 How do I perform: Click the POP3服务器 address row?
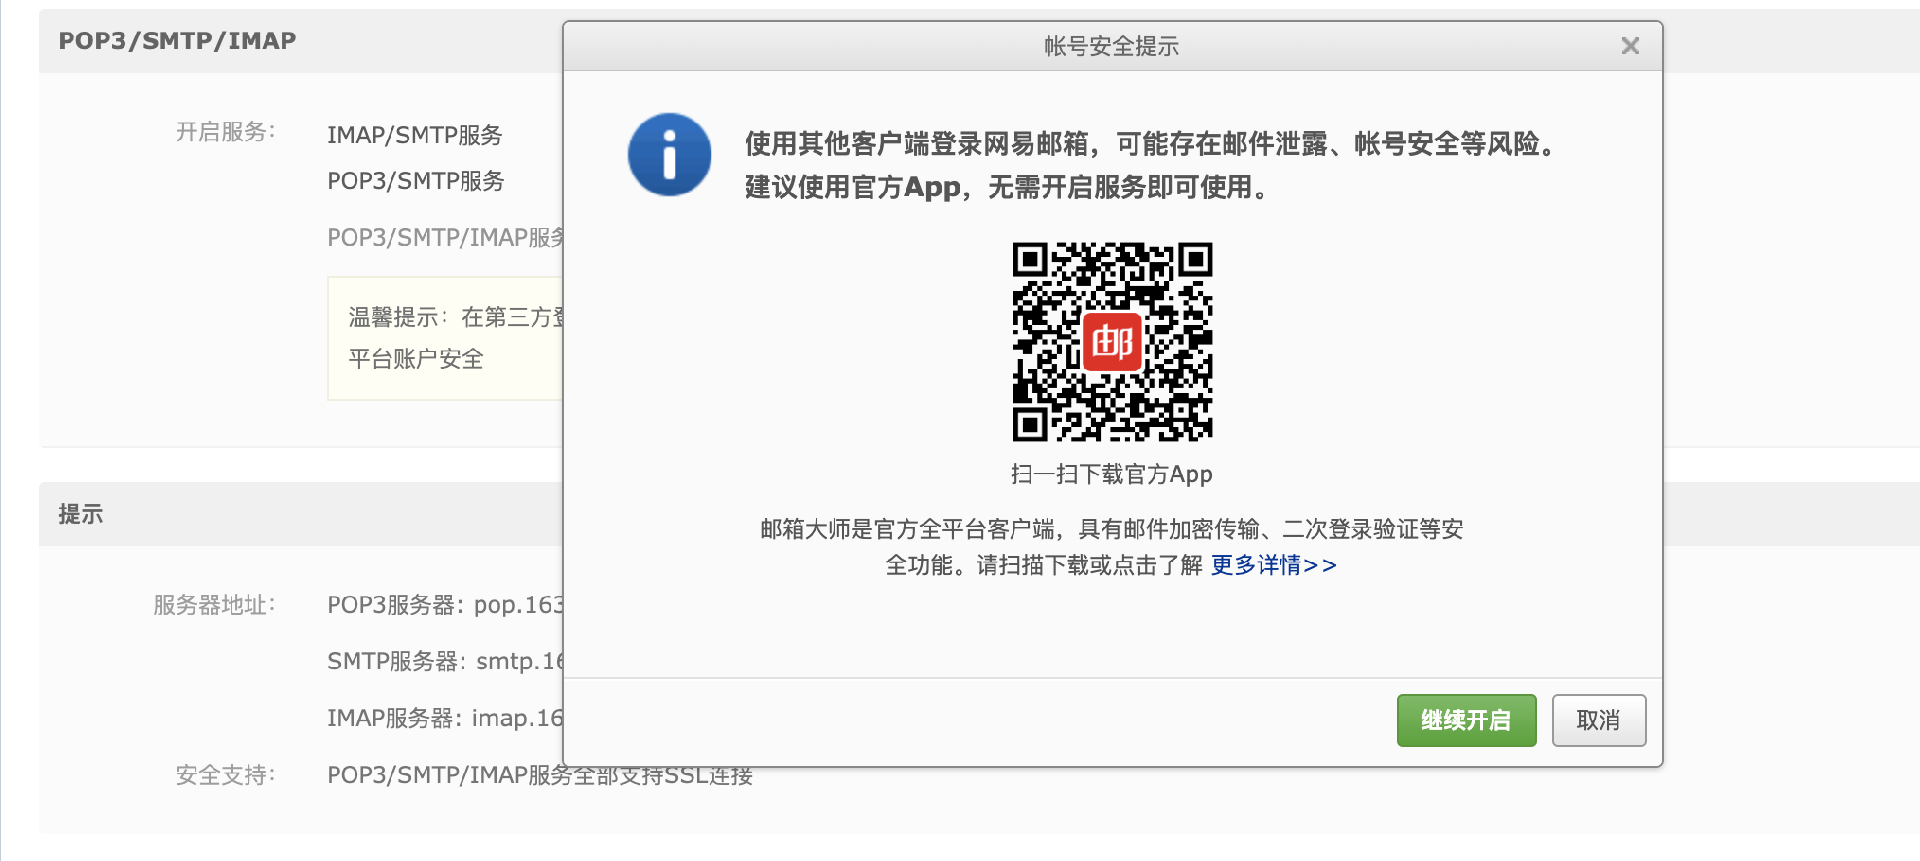point(445,605)
